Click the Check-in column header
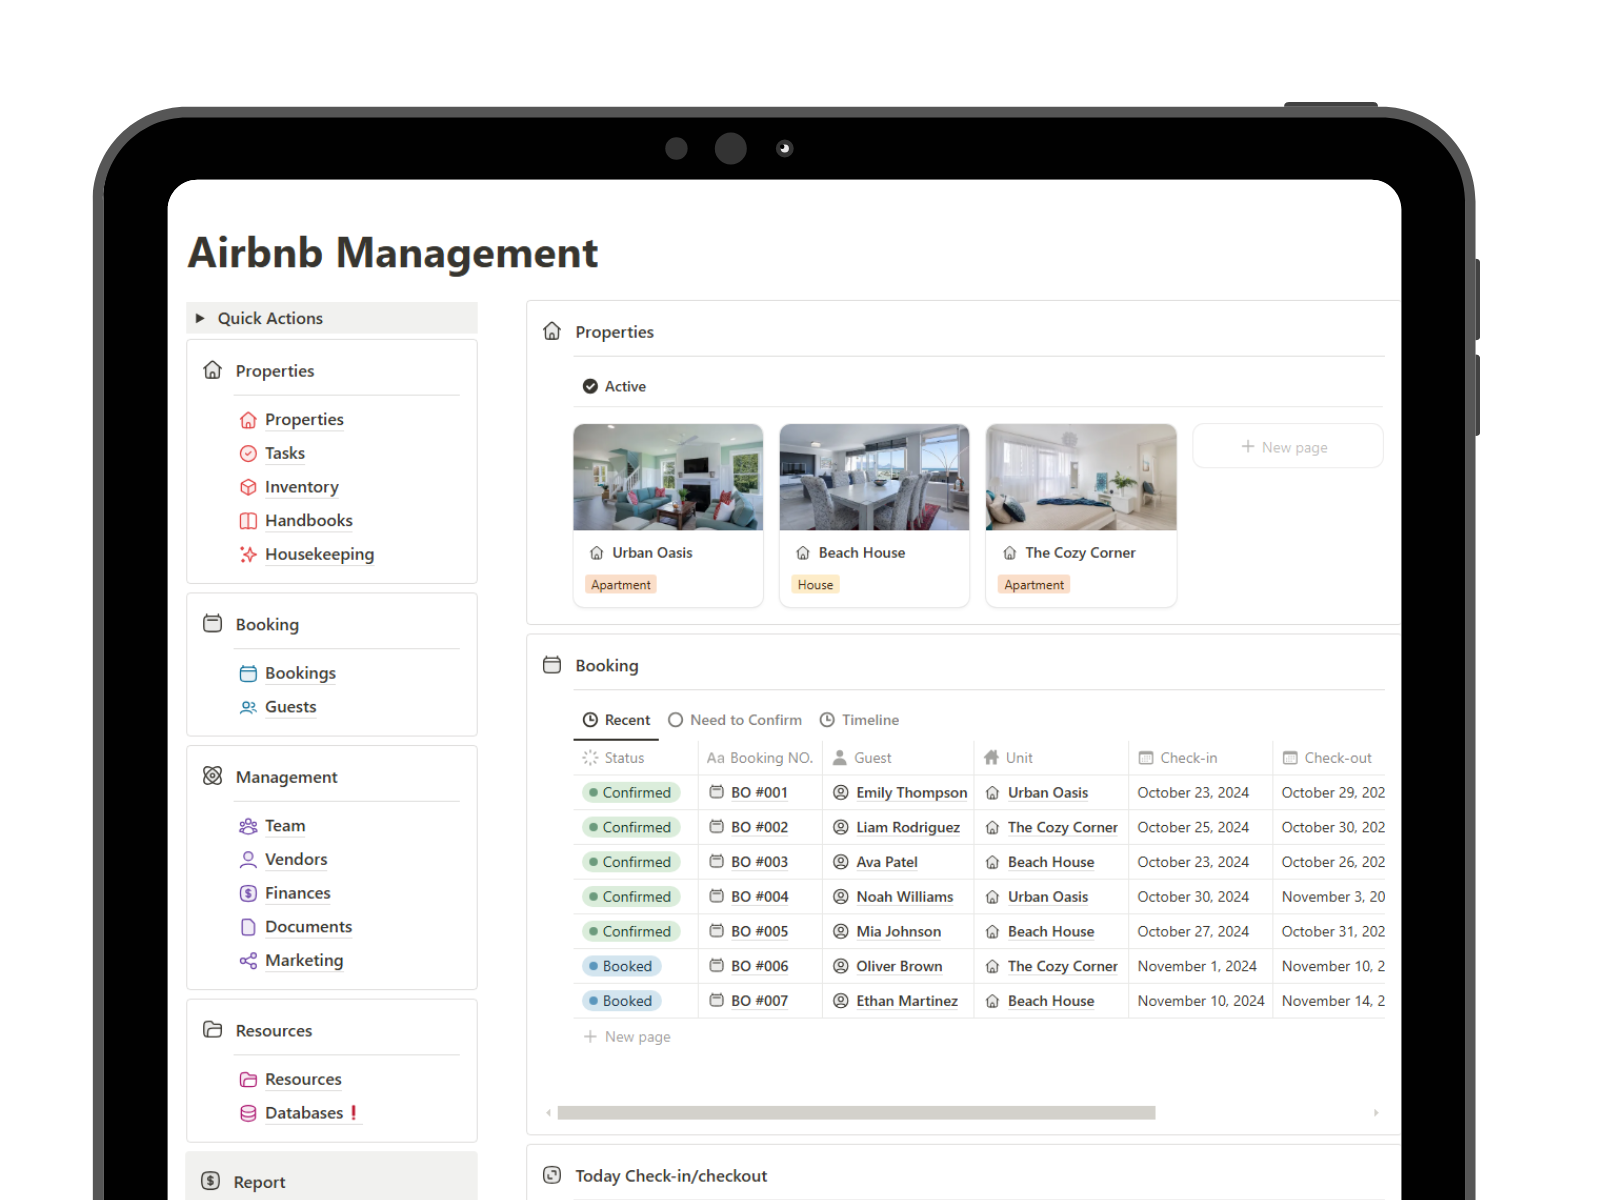Image resolution: width=1600 pixels, height=1200 pixels. coord(1188,758)
